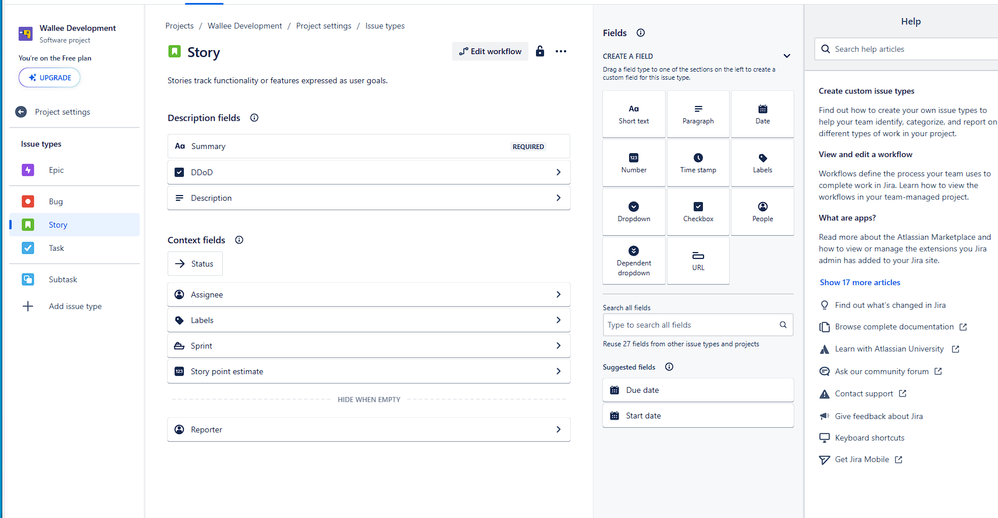Open Contact support link
The width and height of the screenshot is (998, 518).
pyautogui.click(x=864, y=394)
